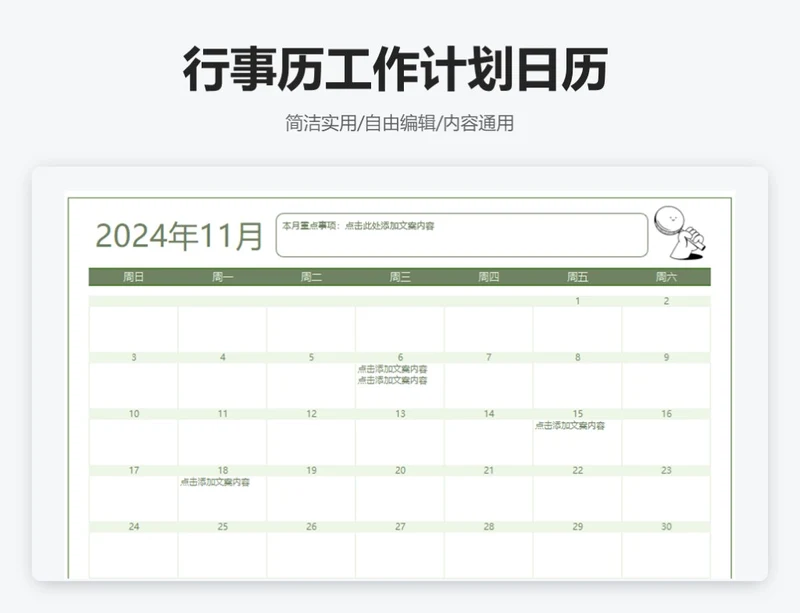Click the date cell numbered 3
Screen dimensions: 800x613
(x=134, y=357)
